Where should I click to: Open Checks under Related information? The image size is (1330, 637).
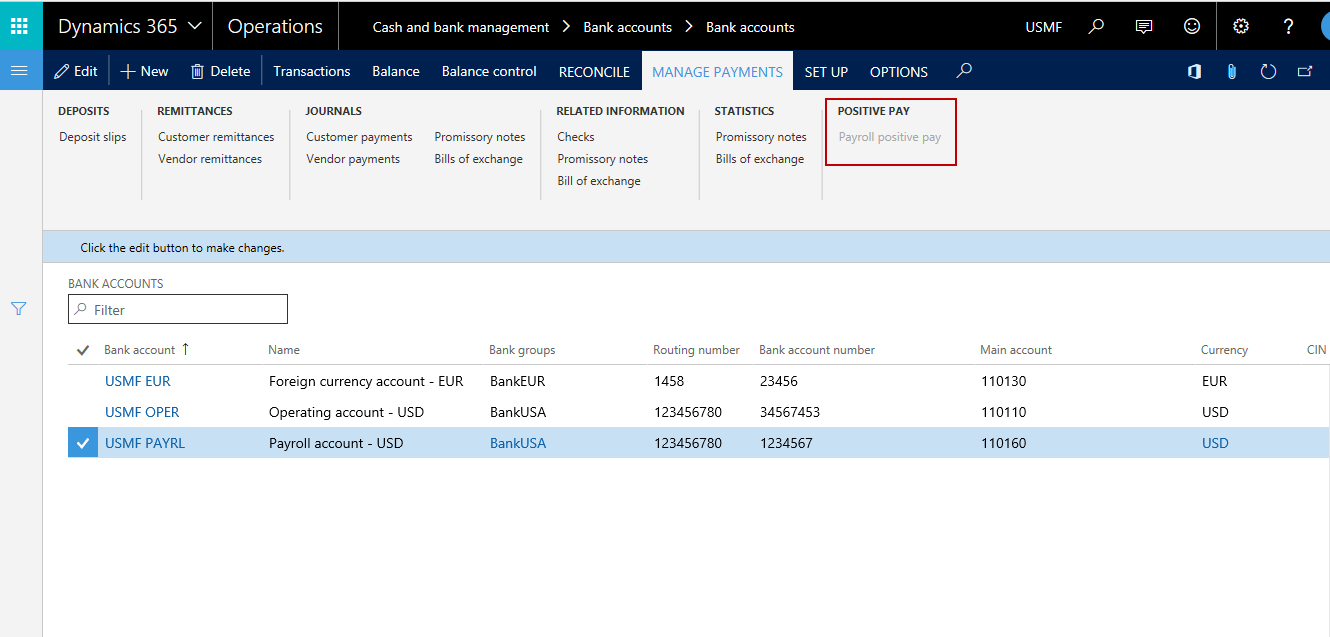pos(576,137)
